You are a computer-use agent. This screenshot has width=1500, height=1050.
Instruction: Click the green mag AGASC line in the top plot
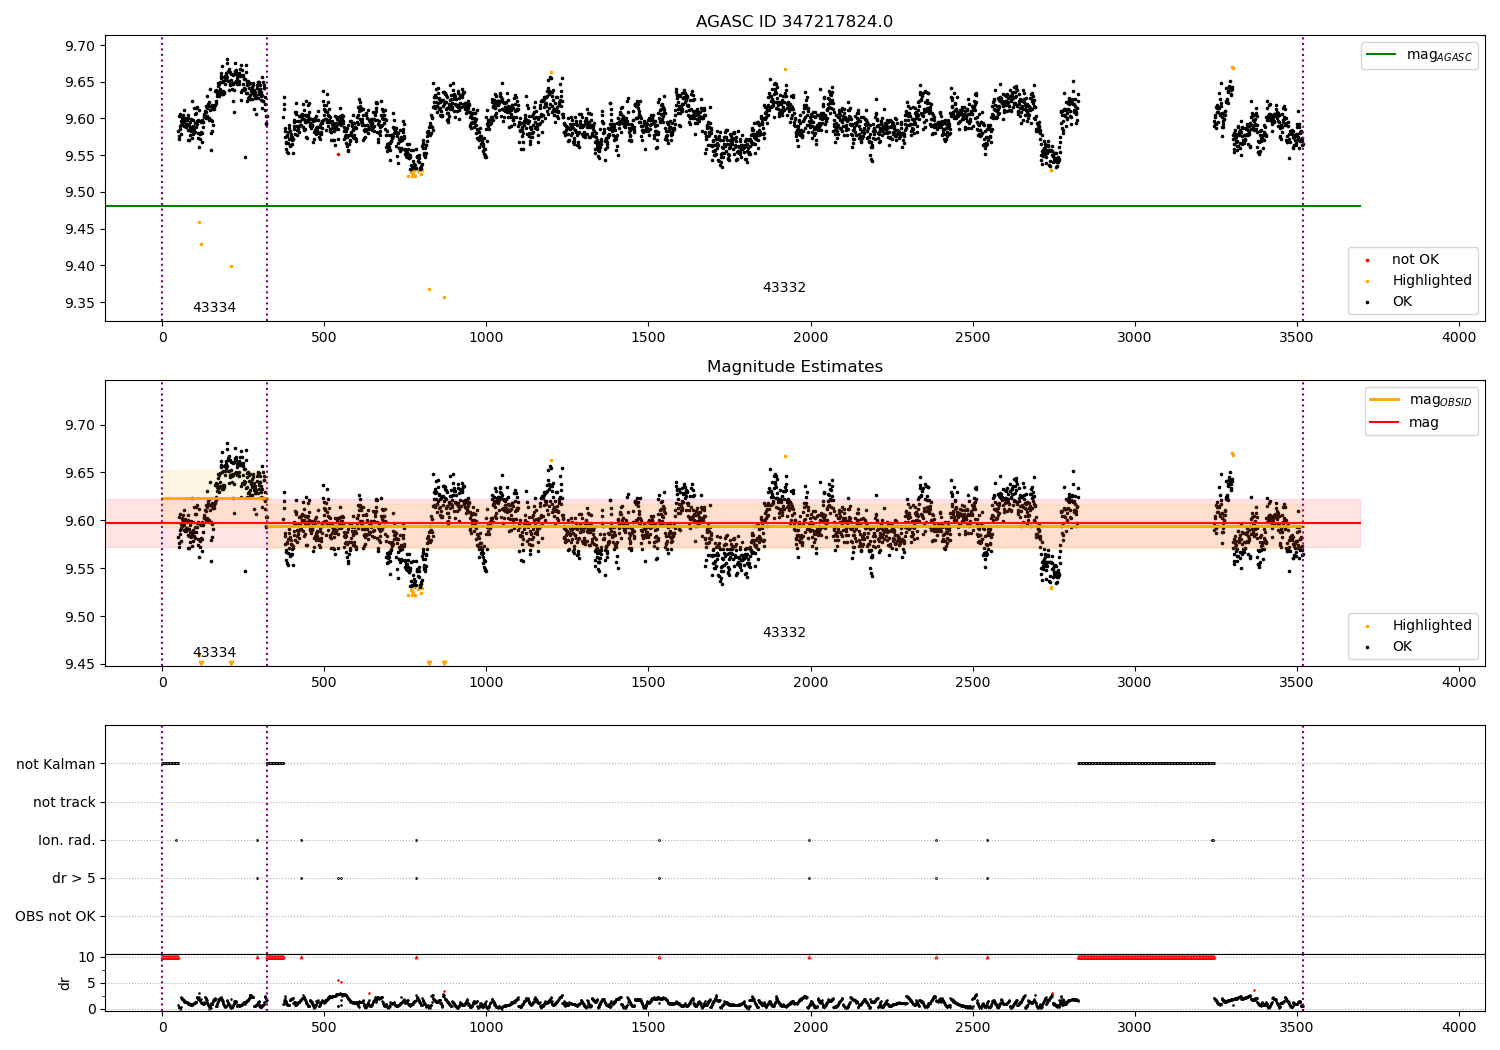coord(733,206)
